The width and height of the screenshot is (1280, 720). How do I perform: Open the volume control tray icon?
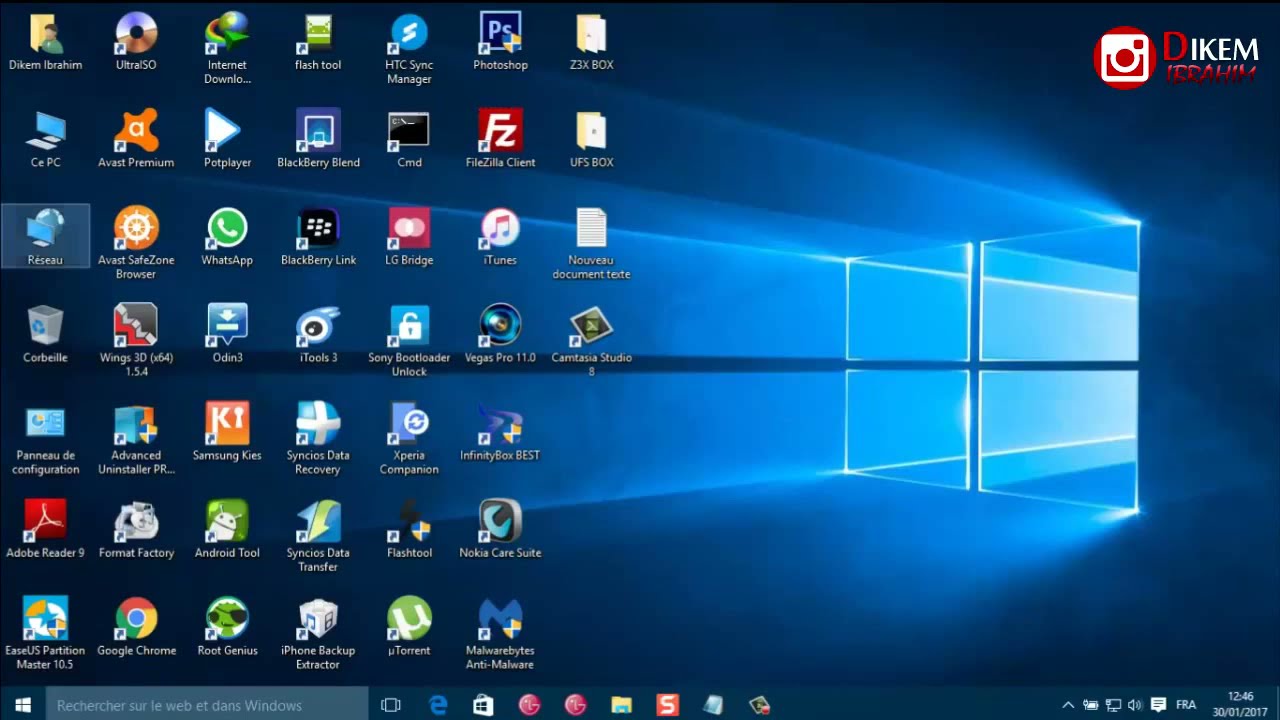[1135, 705]
